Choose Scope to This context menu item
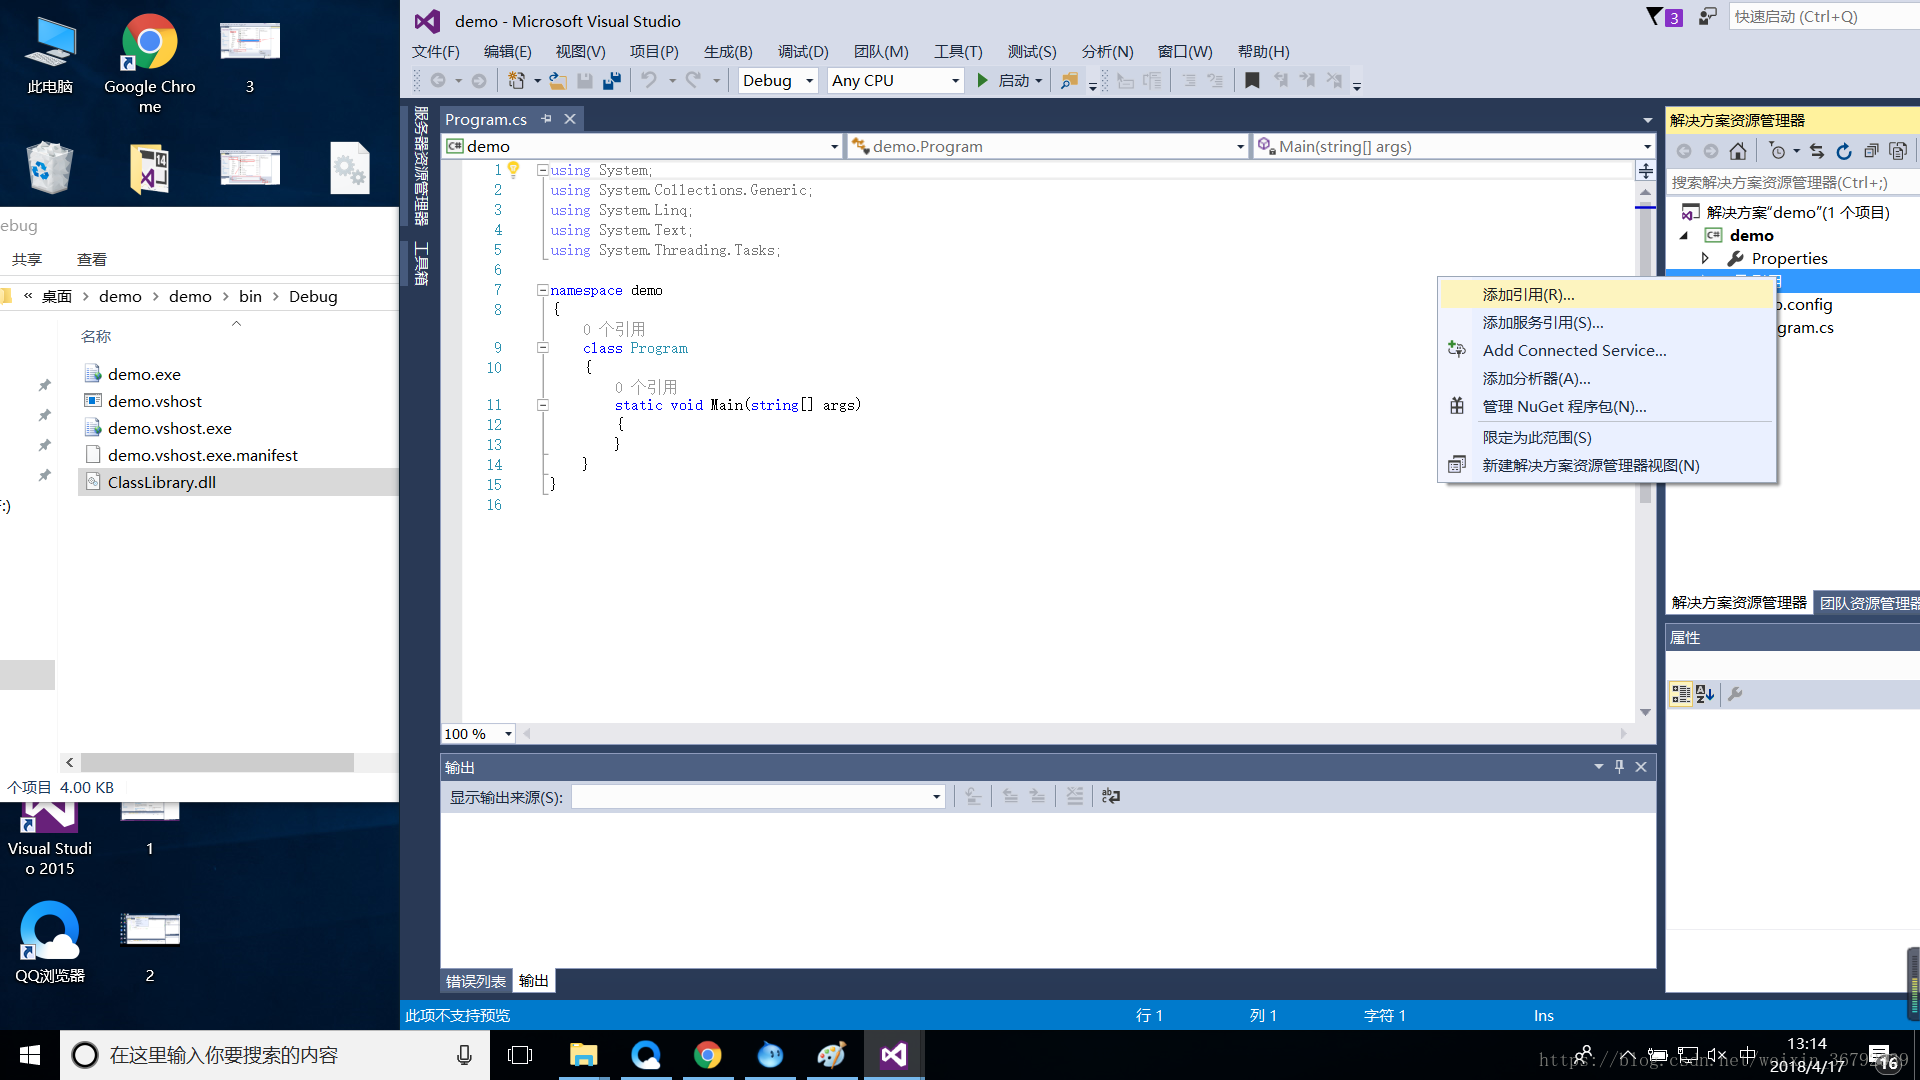Screen dimensions: 1920x1080 pos(1606,438)
